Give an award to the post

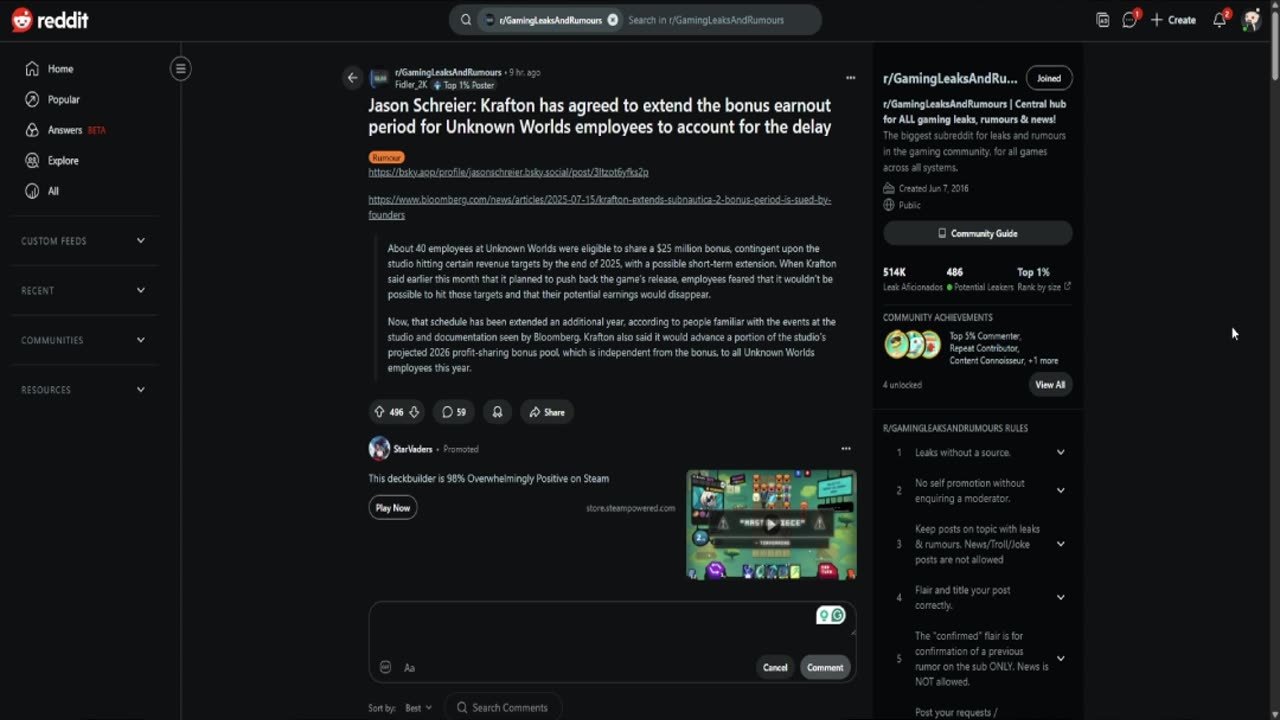point(497,412)
